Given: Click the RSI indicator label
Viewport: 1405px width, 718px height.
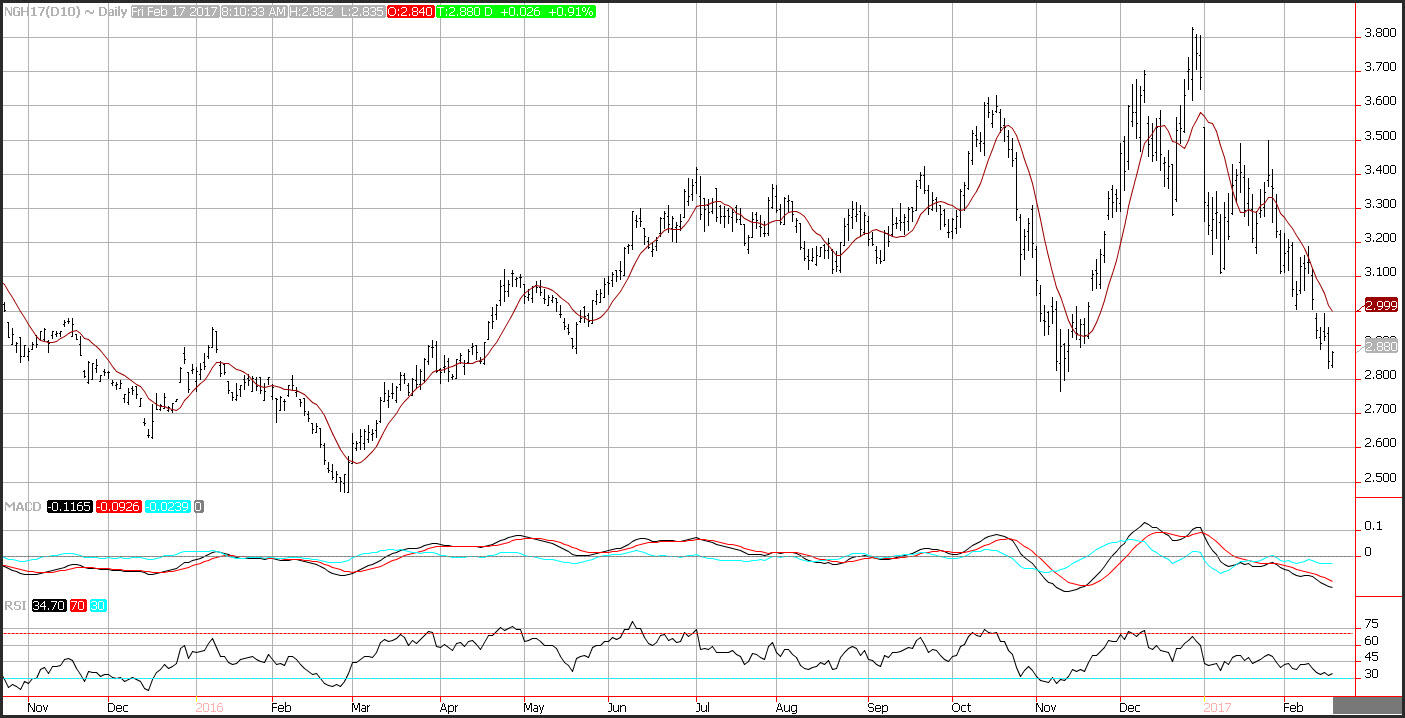Looking at the screenshot, I should (15, 605).
